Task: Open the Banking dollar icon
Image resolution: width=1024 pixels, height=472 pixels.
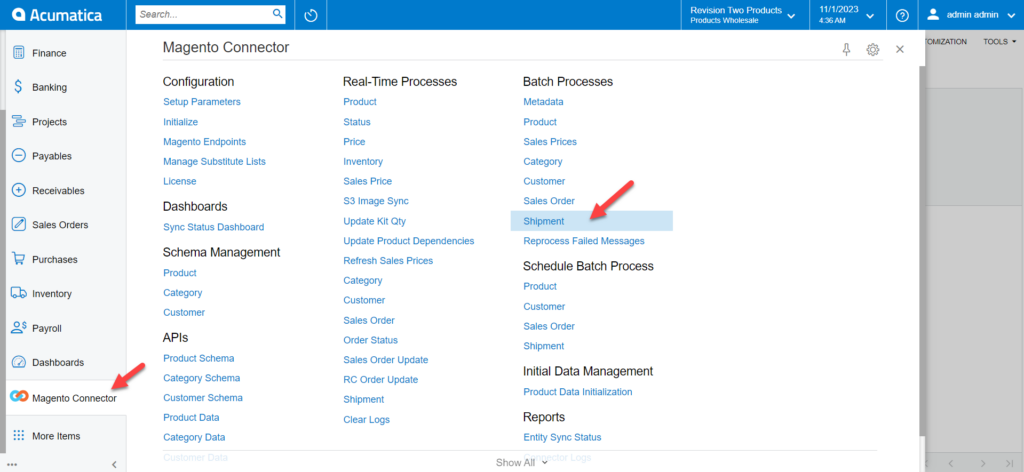Action: [x=18, y=87]
